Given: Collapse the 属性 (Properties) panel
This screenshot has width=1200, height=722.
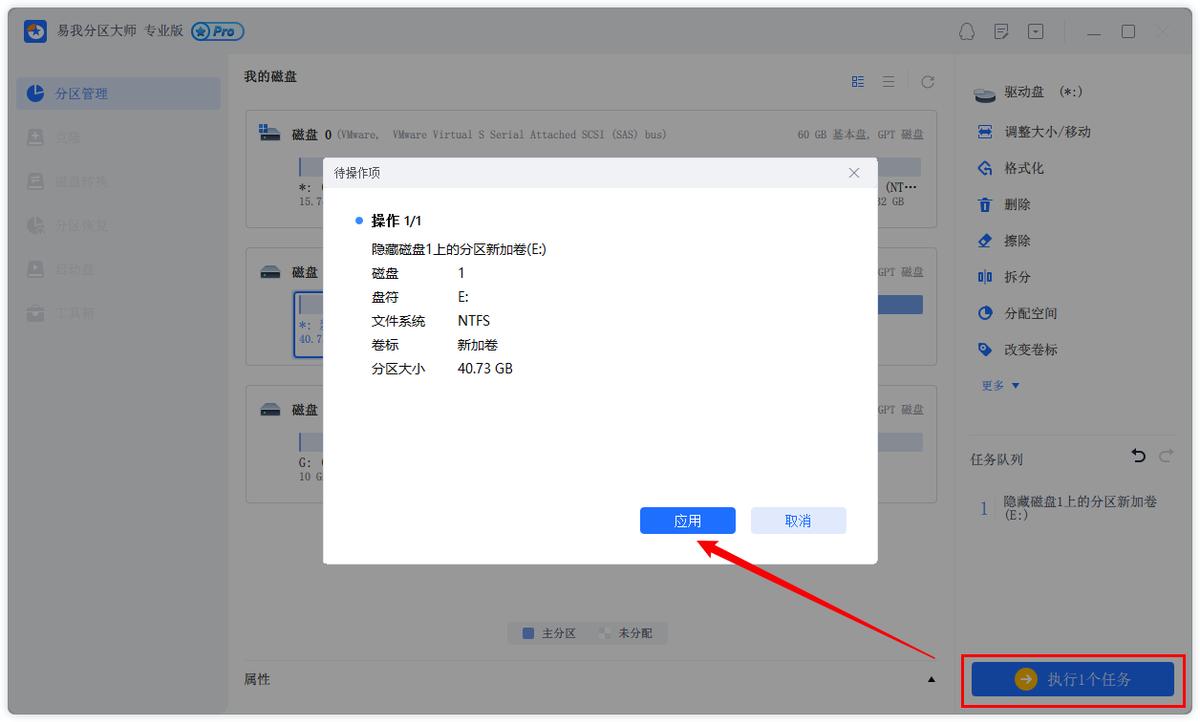Looking at the screenshot, I should (932, 679).
